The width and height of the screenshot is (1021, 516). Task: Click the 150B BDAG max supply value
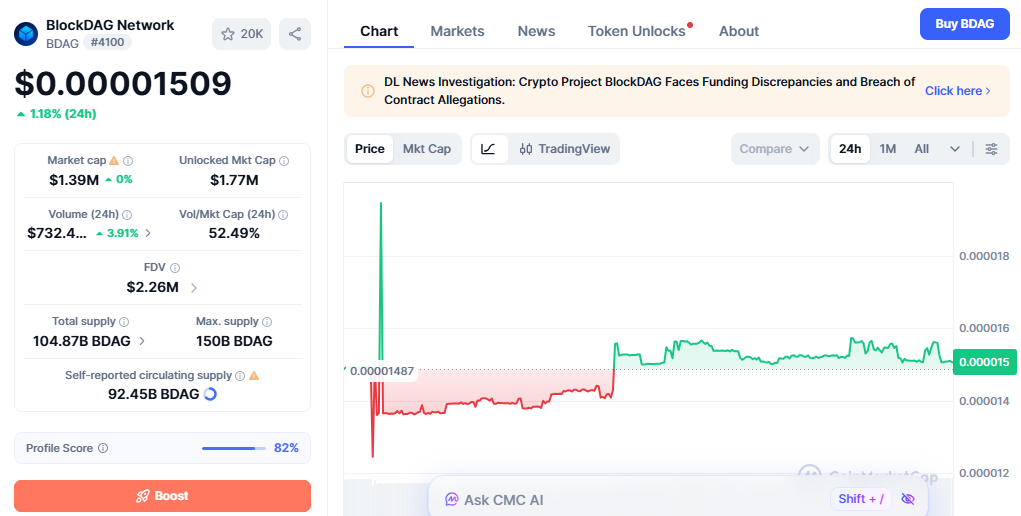[234, 341]
